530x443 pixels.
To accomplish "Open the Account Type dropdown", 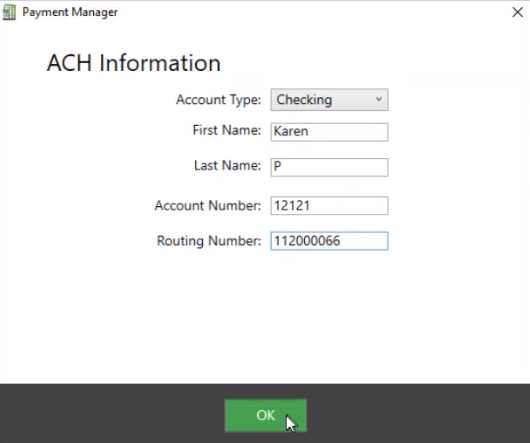I will (329, 100).
